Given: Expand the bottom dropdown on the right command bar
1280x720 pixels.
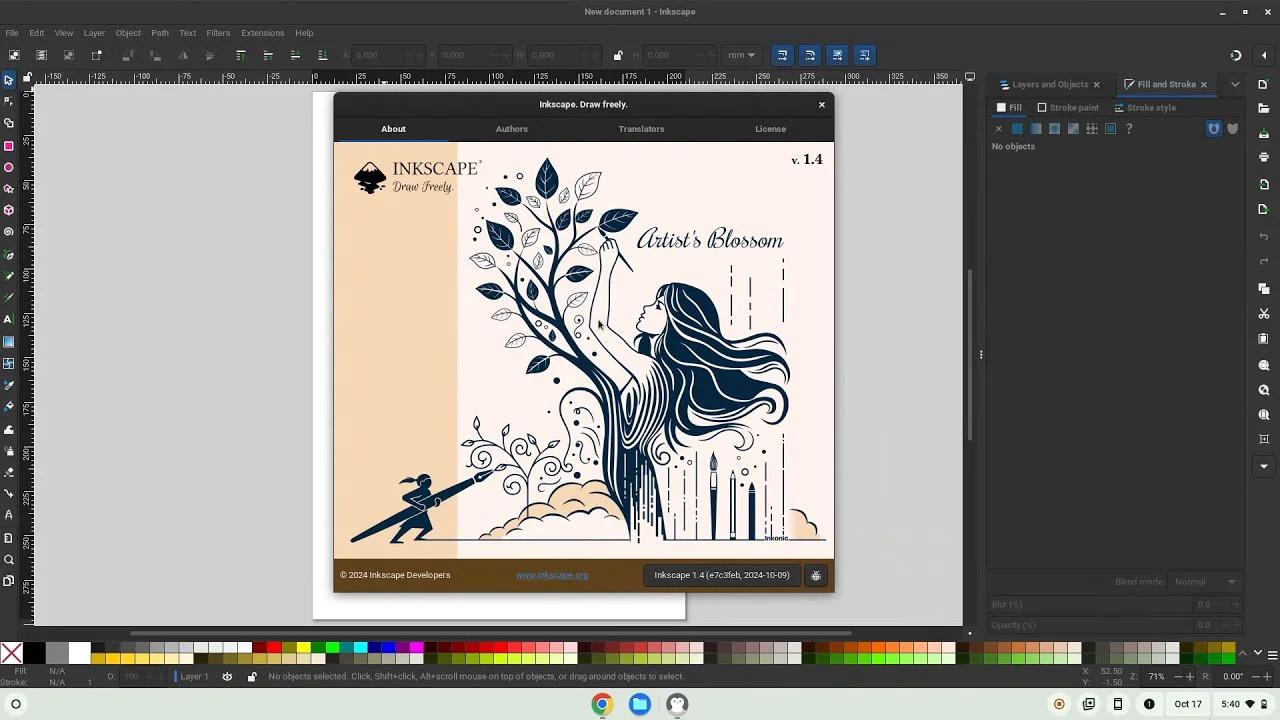Looking at the screenshot, I should pyautogui.click(x=1263, y=466).
